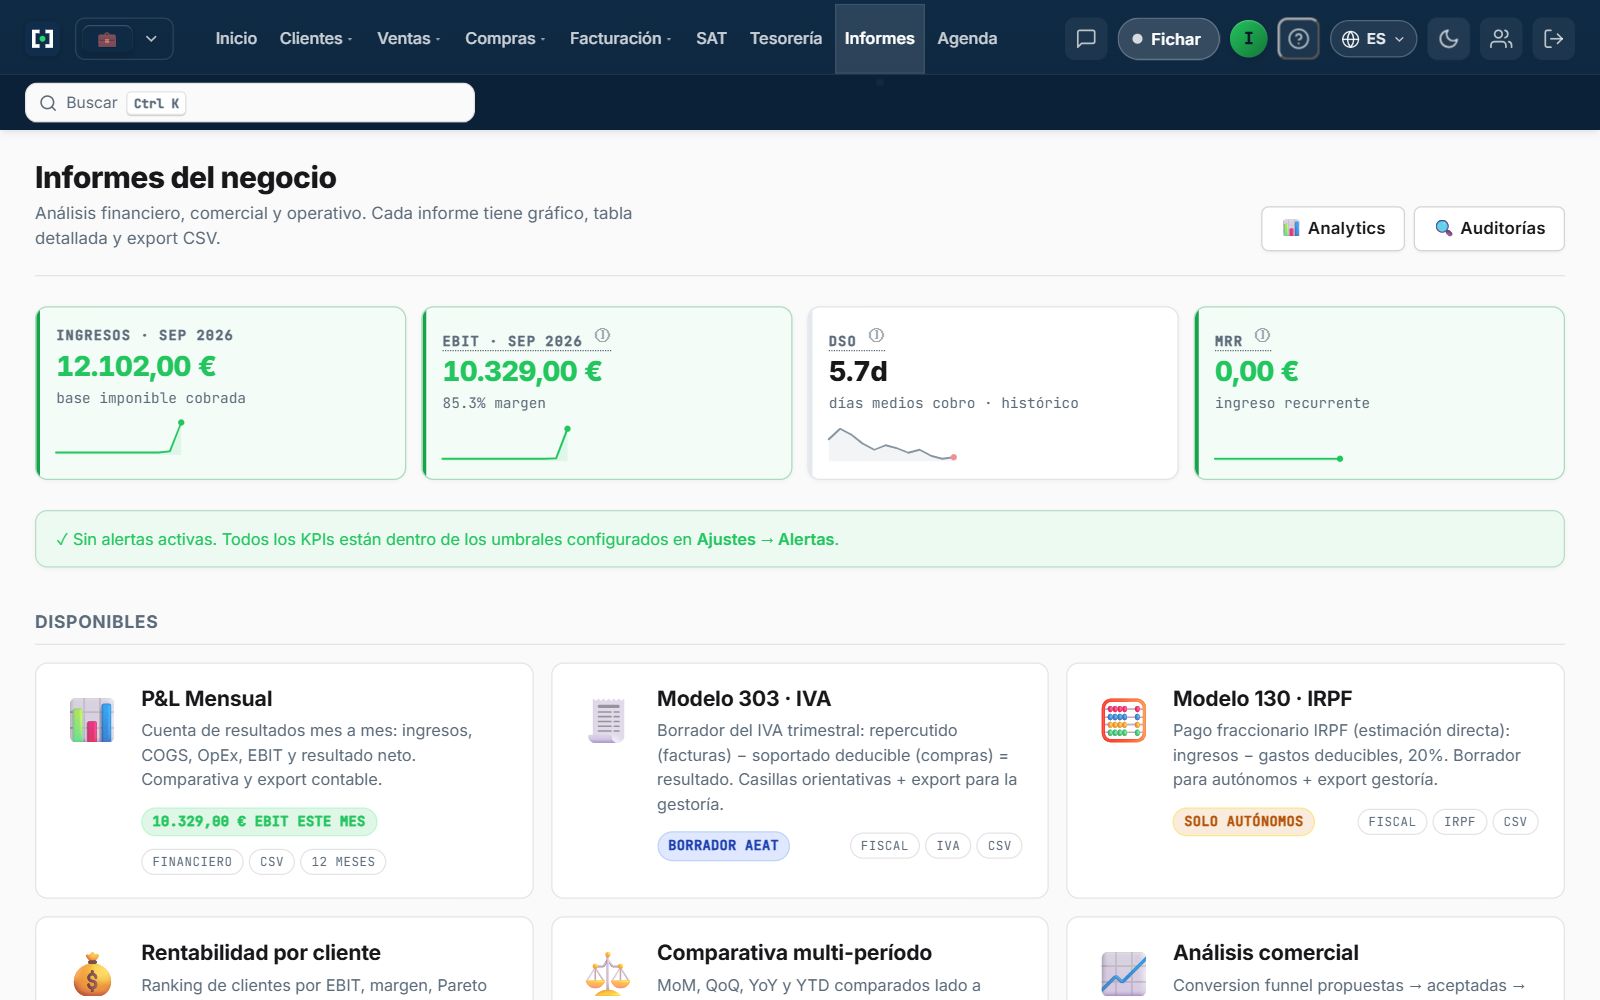Viewport: 1600px width, 1000px height.
Task: Click the info icon next to DSO
Action: pyautogui.click(x=876, y=335)
